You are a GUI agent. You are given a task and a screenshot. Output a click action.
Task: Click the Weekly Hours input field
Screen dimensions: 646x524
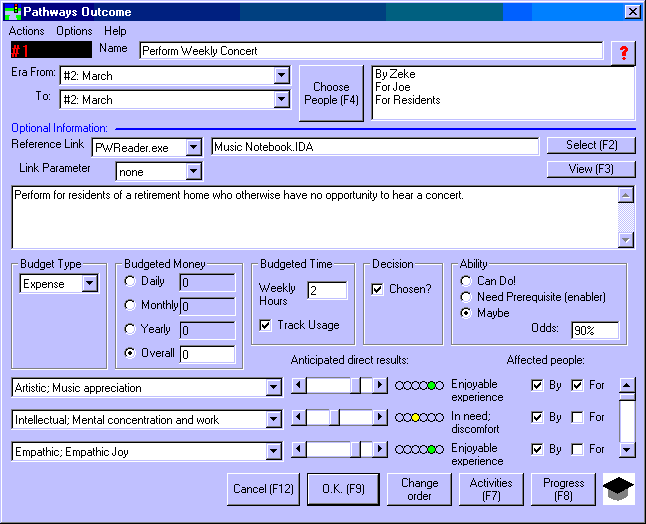coord(326,291)
